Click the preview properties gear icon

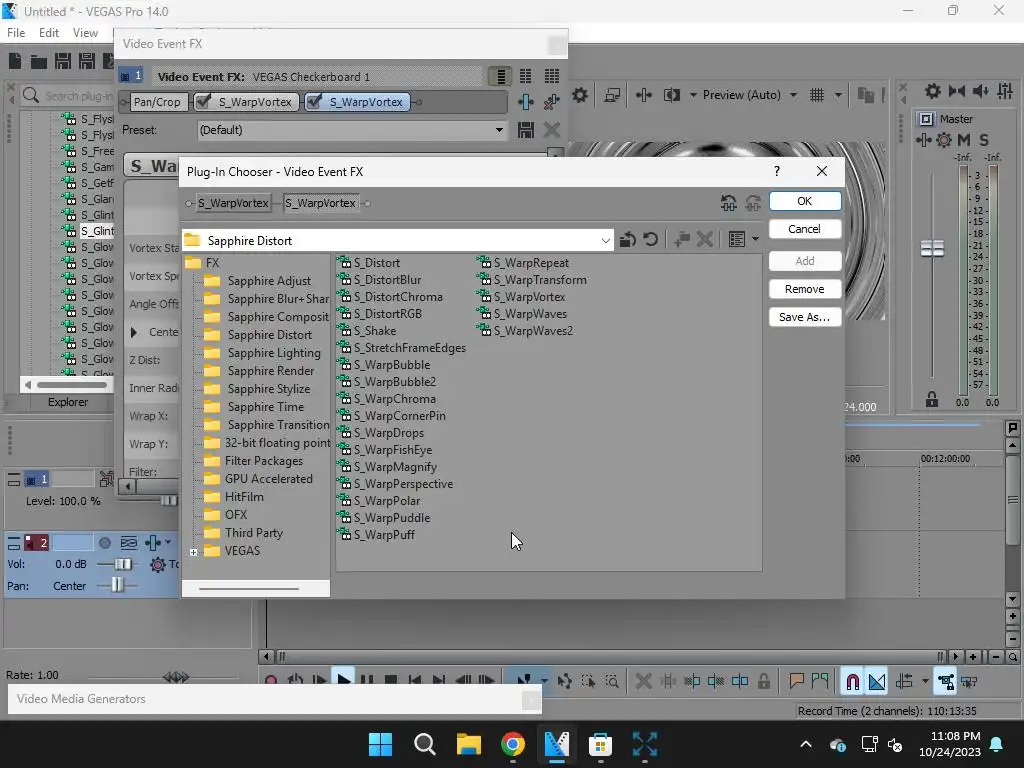click(x=580, y=95)
